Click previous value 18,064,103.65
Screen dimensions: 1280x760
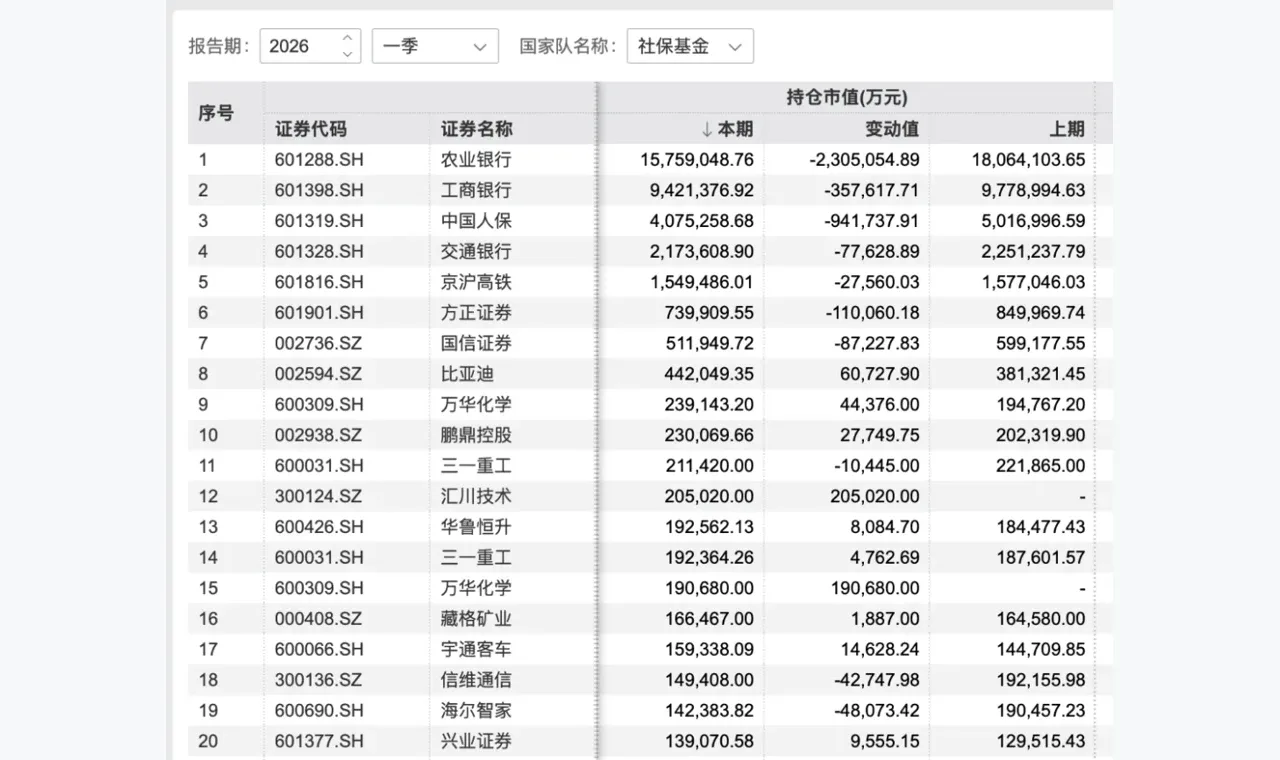click(x=1028, y=159)
